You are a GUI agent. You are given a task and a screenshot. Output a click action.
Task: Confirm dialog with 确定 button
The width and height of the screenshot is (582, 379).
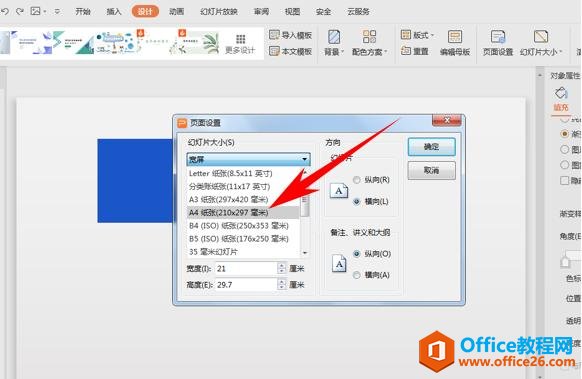[x=431, y=147]
